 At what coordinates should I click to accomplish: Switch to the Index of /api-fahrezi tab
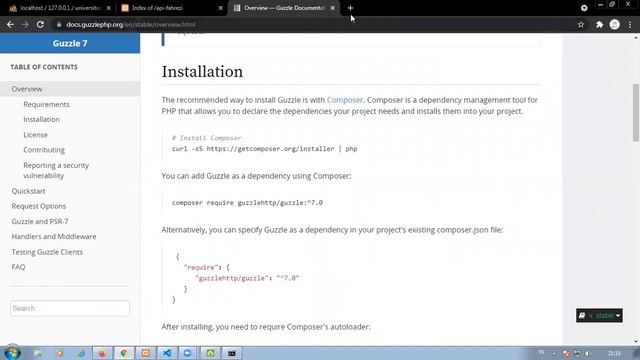tap(171, 8)
